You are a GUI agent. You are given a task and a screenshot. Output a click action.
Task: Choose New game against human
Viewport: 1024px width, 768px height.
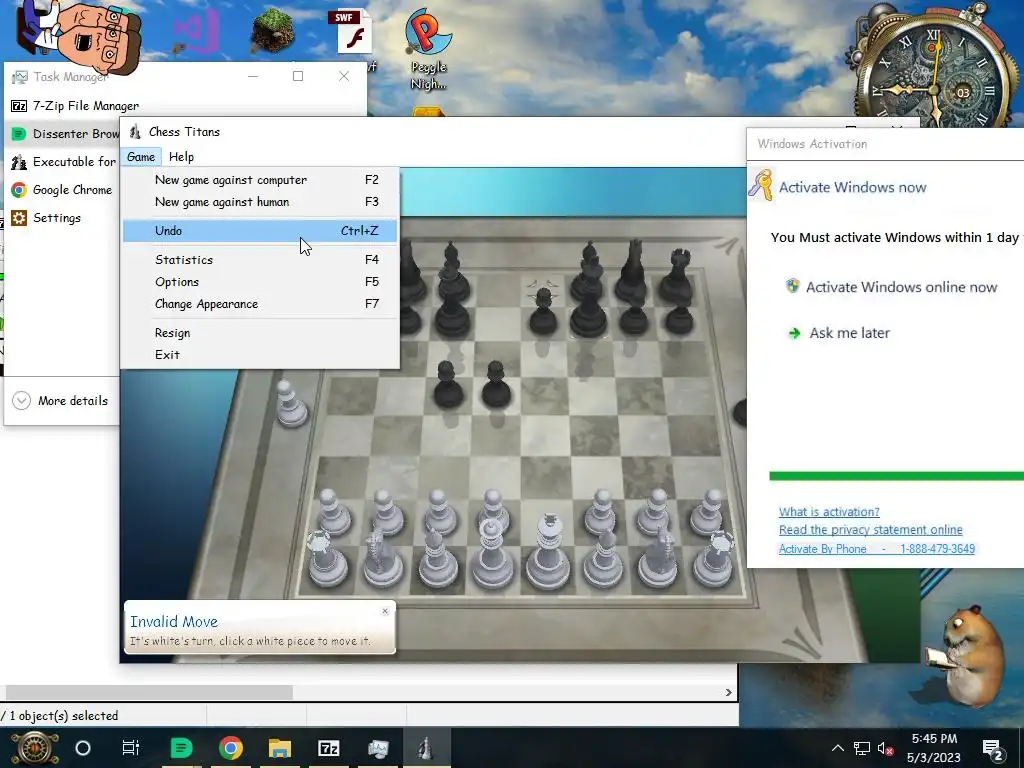coord(260,202)
